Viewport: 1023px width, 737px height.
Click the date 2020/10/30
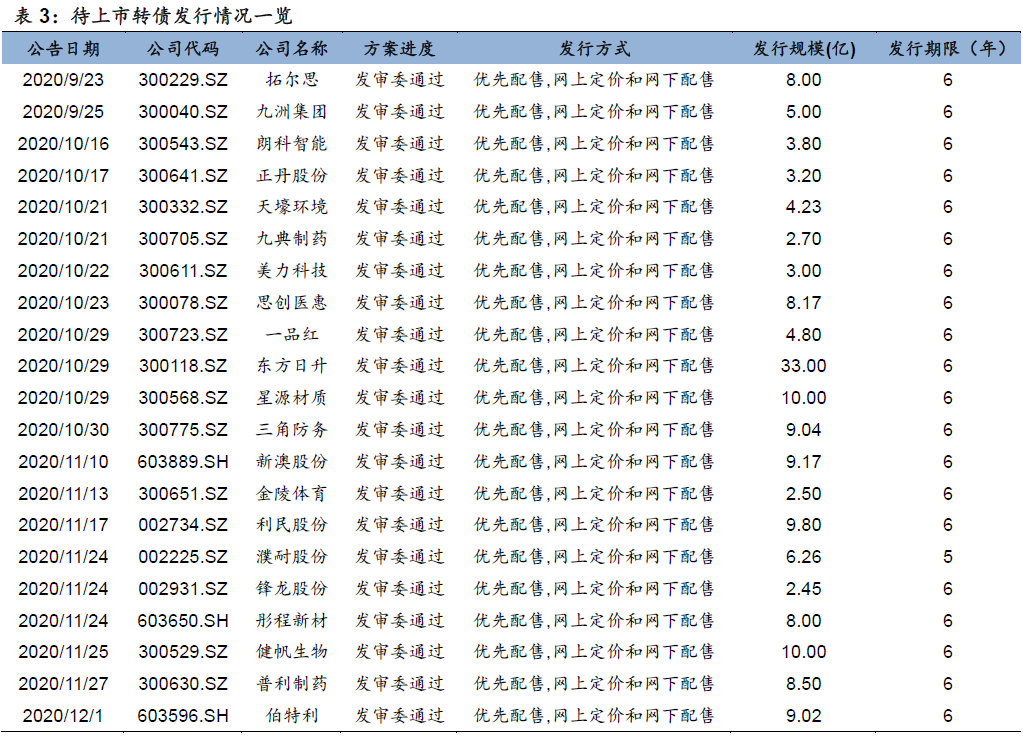coord(63,430)
